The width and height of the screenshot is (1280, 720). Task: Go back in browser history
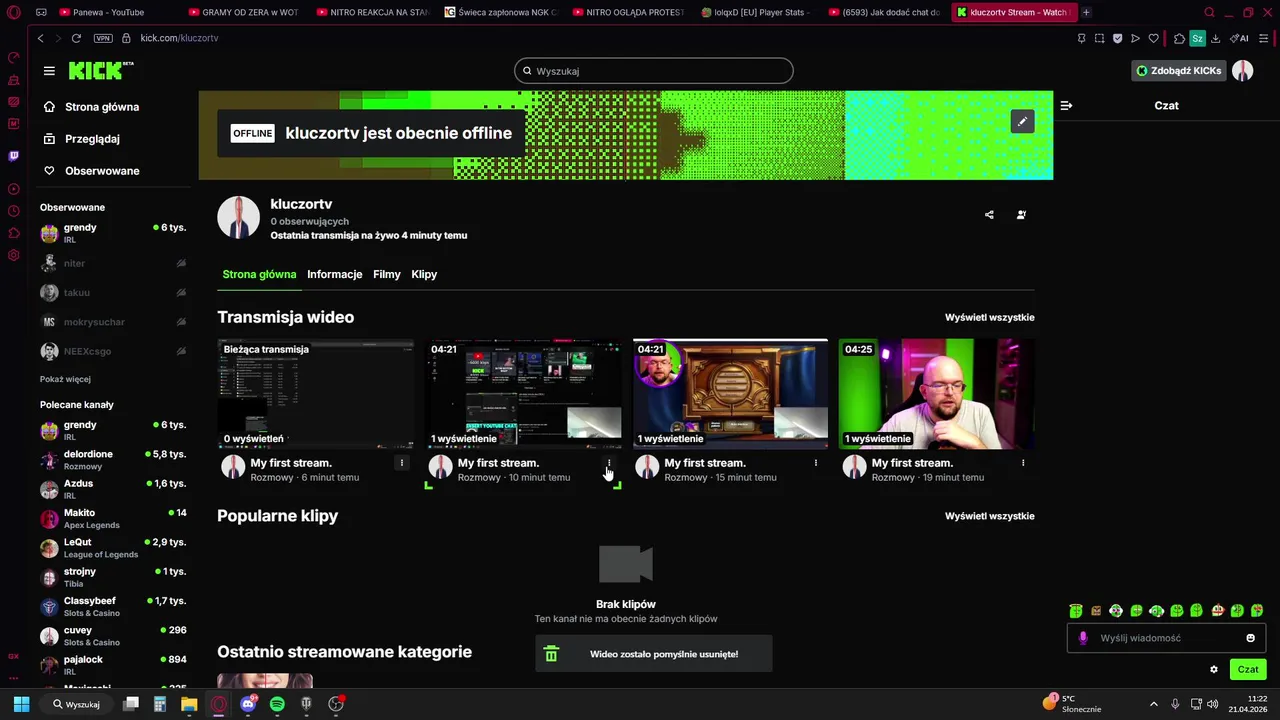41,38
